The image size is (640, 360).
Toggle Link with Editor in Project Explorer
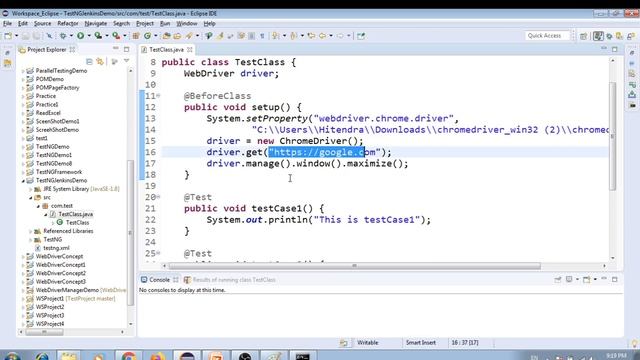point(100,61)
